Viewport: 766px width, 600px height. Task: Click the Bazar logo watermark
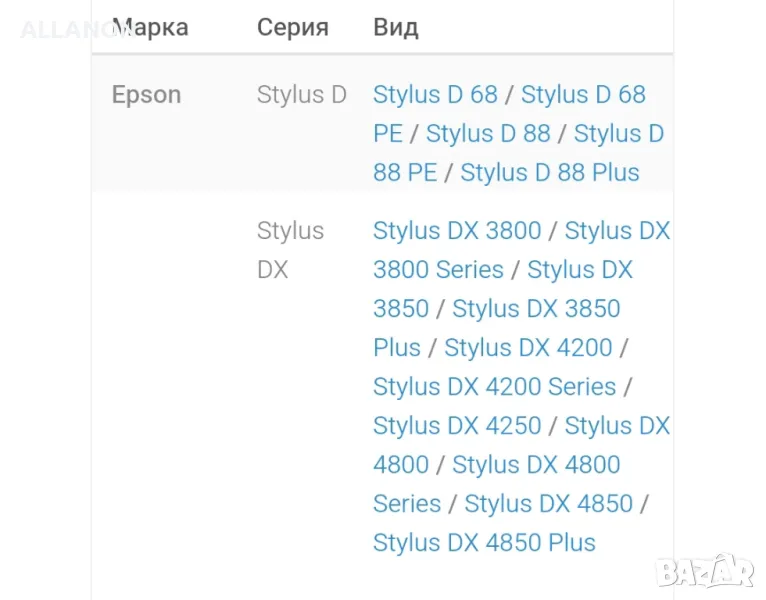click(703, 569)
